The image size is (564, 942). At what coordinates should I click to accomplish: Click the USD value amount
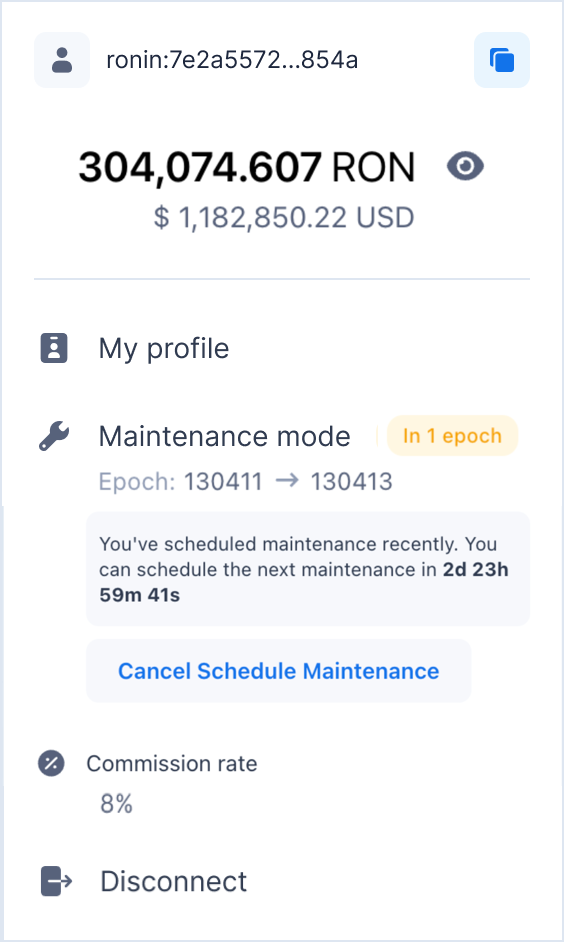(284, 217)
